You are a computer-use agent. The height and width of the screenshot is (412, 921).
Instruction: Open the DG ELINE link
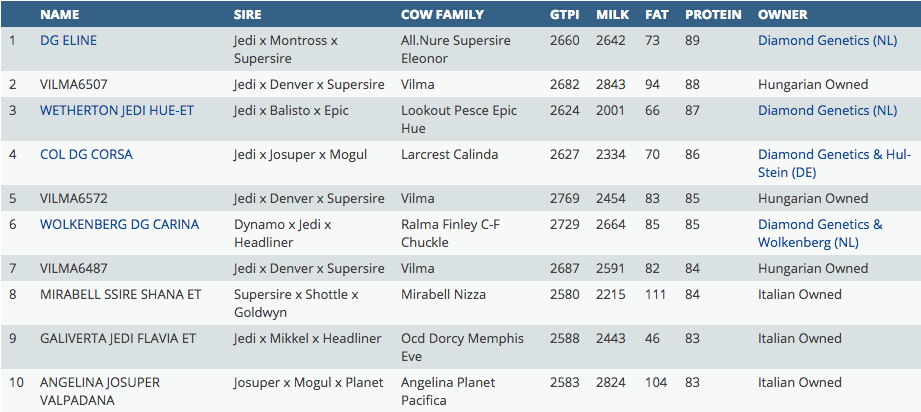pos(68,41)
